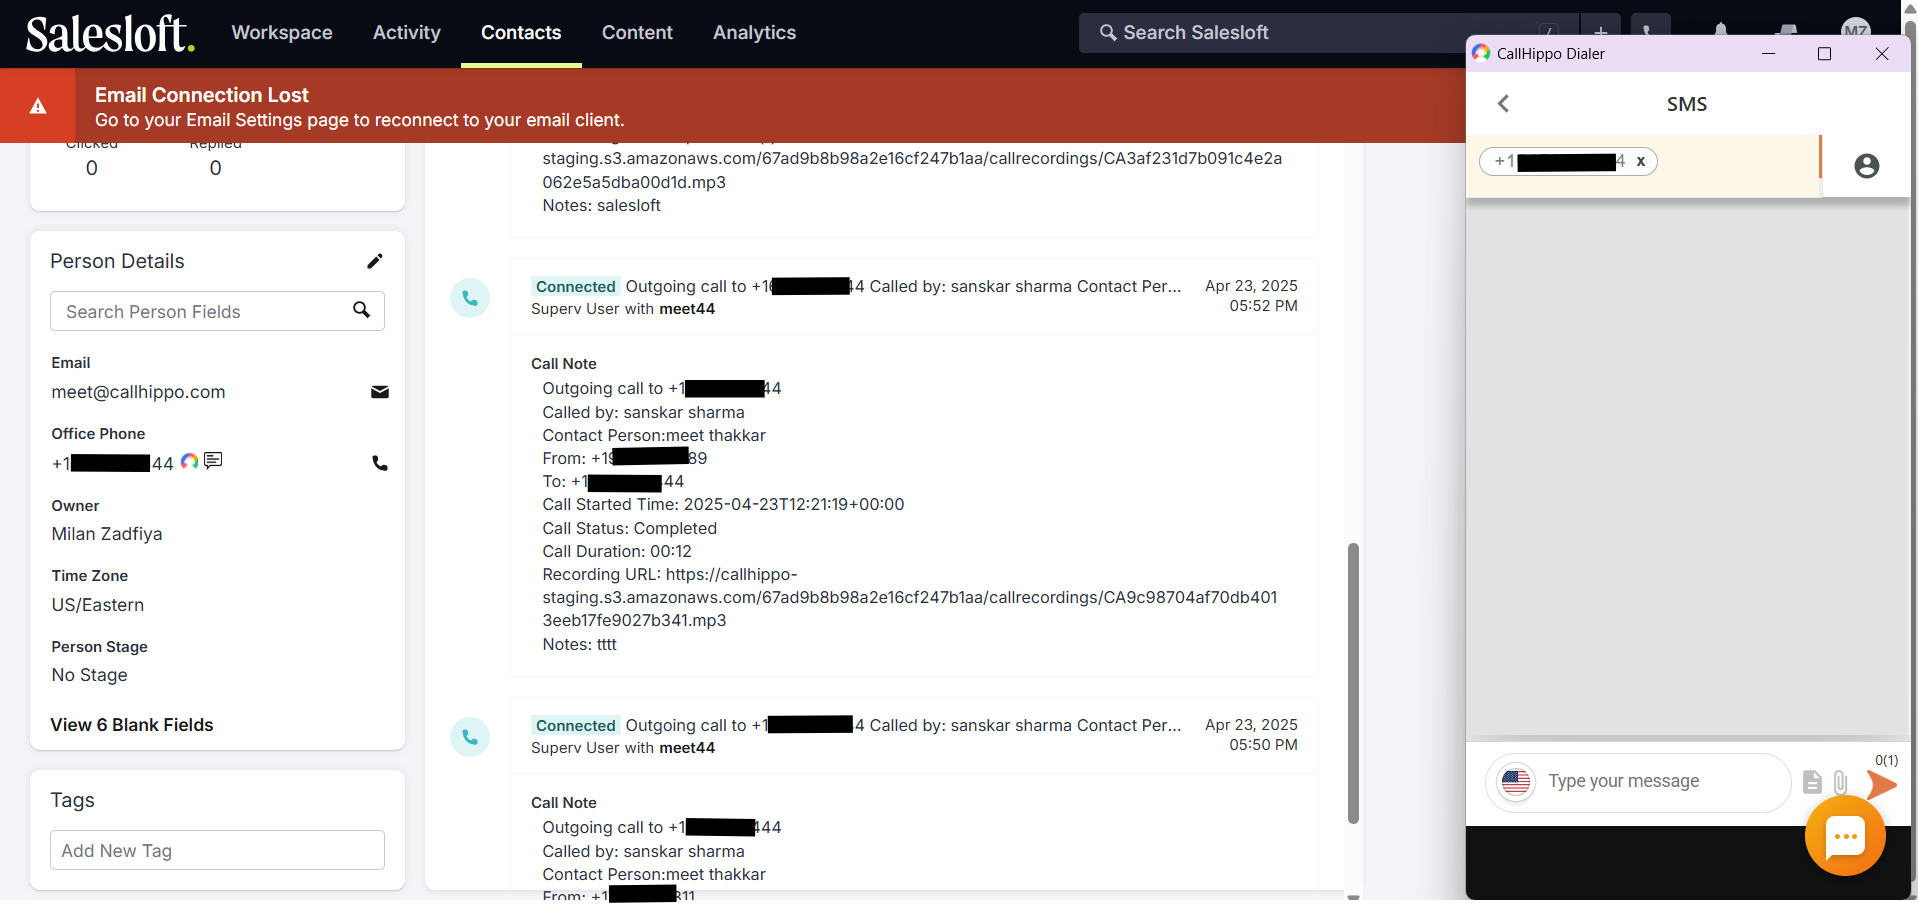
Task: Click the Type your message field
Action: [1660, 782]
